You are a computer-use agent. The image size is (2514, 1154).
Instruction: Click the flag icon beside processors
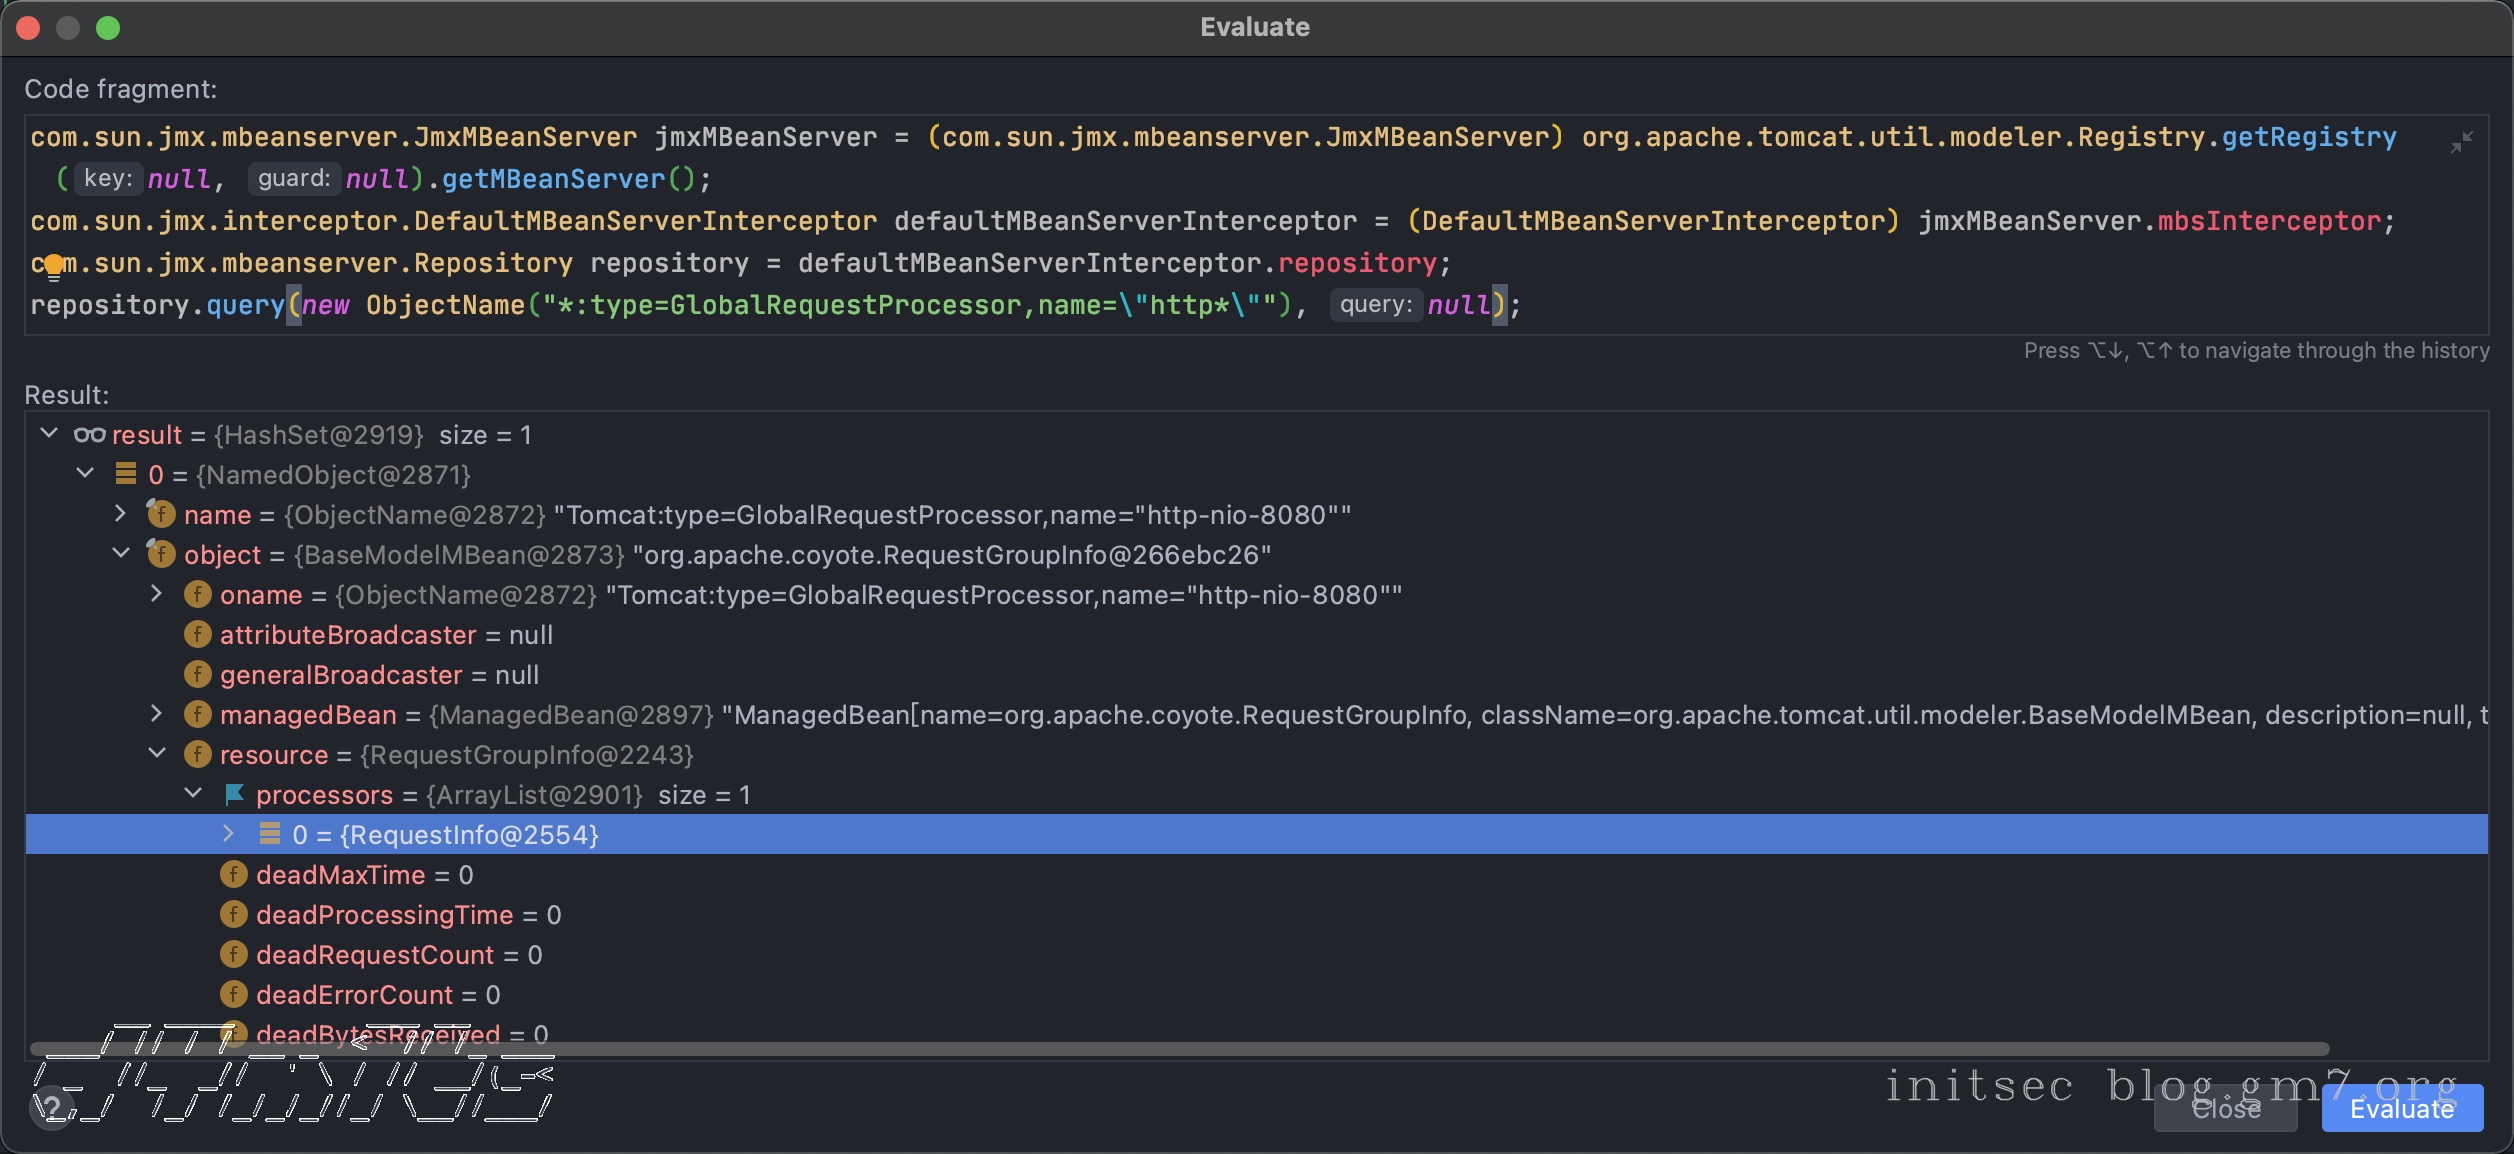click(x=234, y=795)
